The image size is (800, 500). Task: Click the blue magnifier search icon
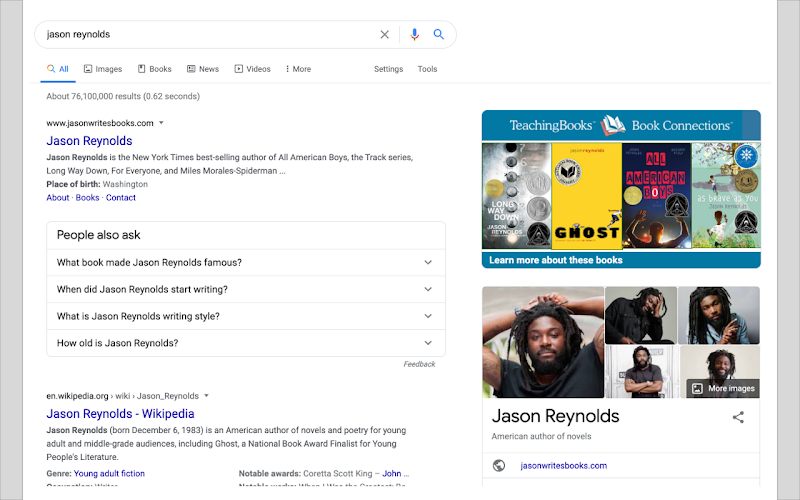[438, 34]
